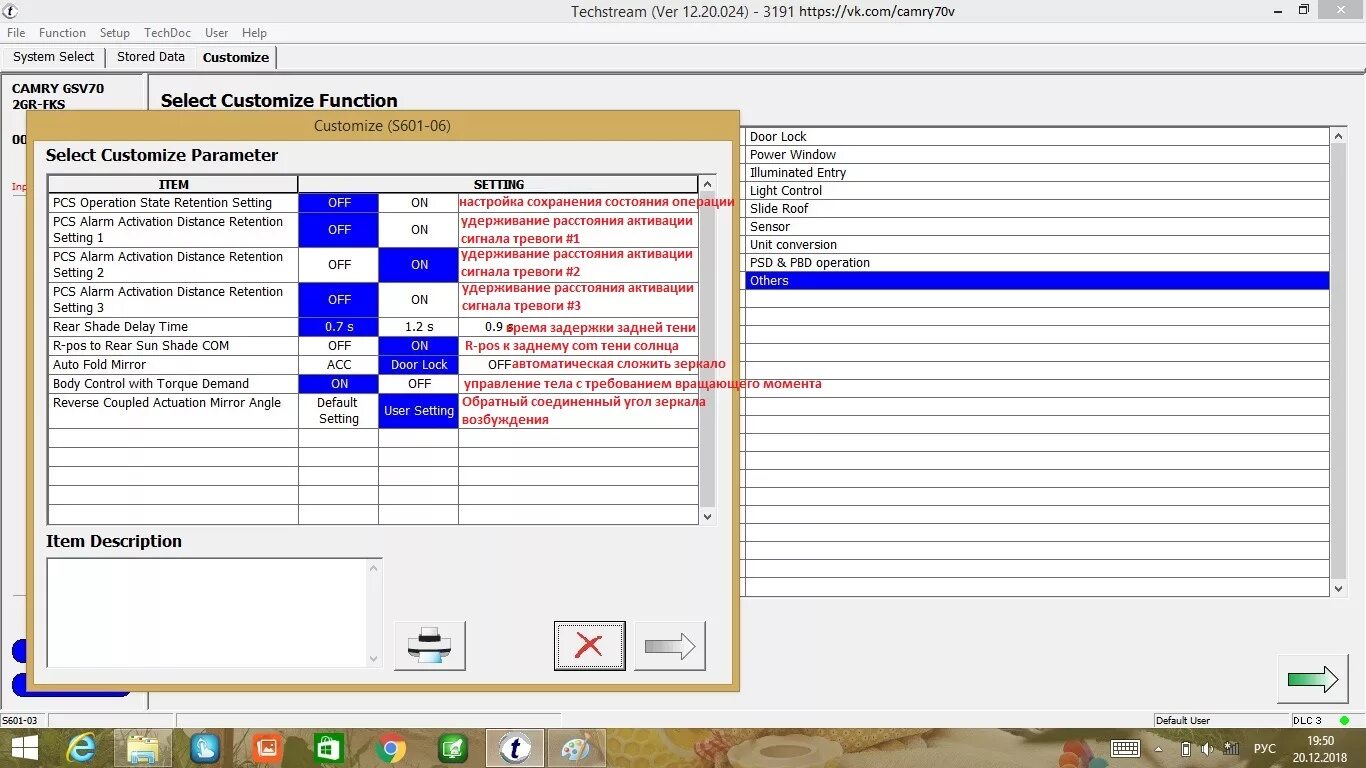This screenshot has width=1366, height=768.
Task: Click the gray next arrow in dialog
Action: tap(670, 645)
